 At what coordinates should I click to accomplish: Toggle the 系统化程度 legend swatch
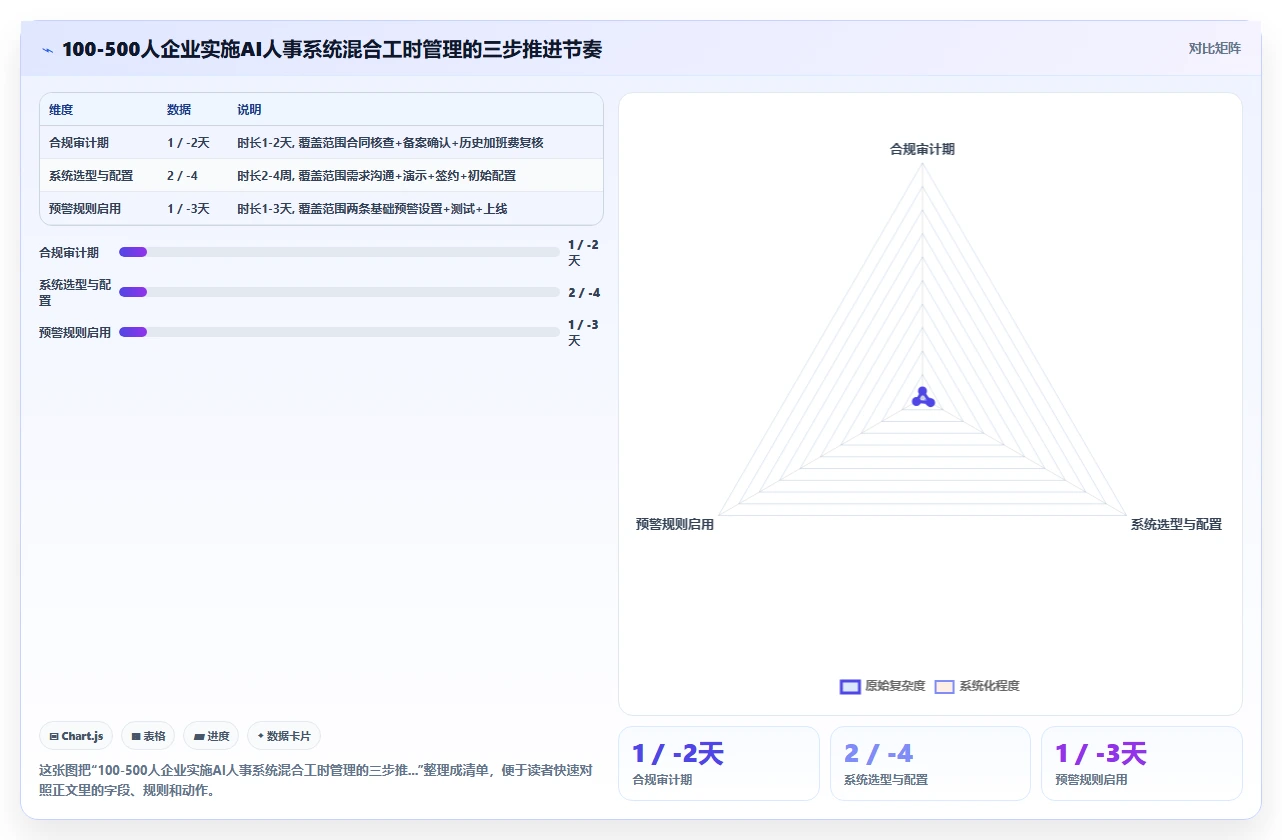click(x=944, y=686)
